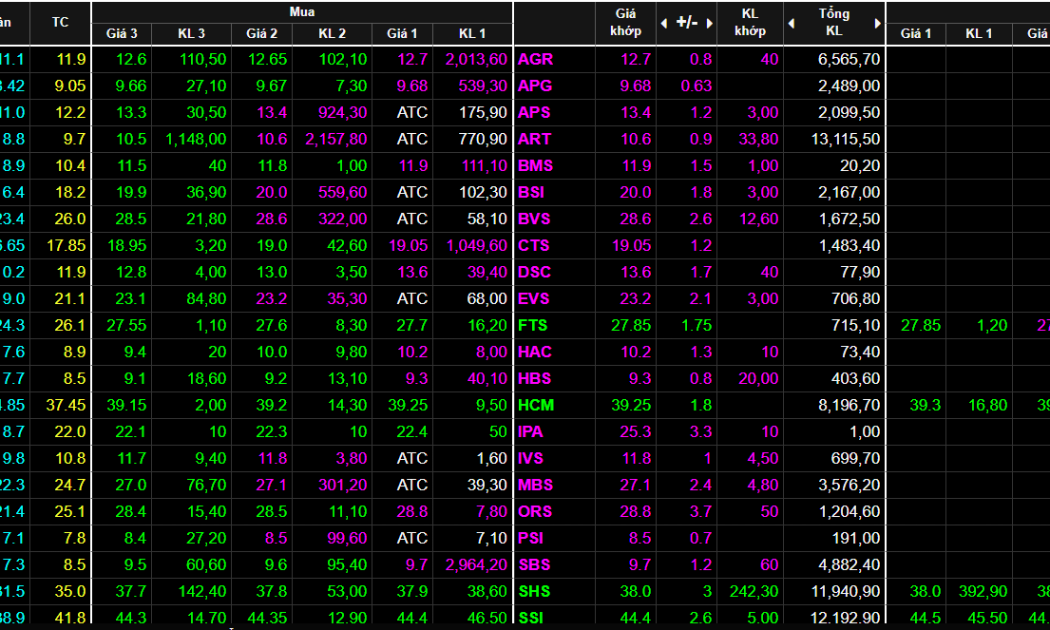Open the FTS stock symbol

[x=532, y=325]
